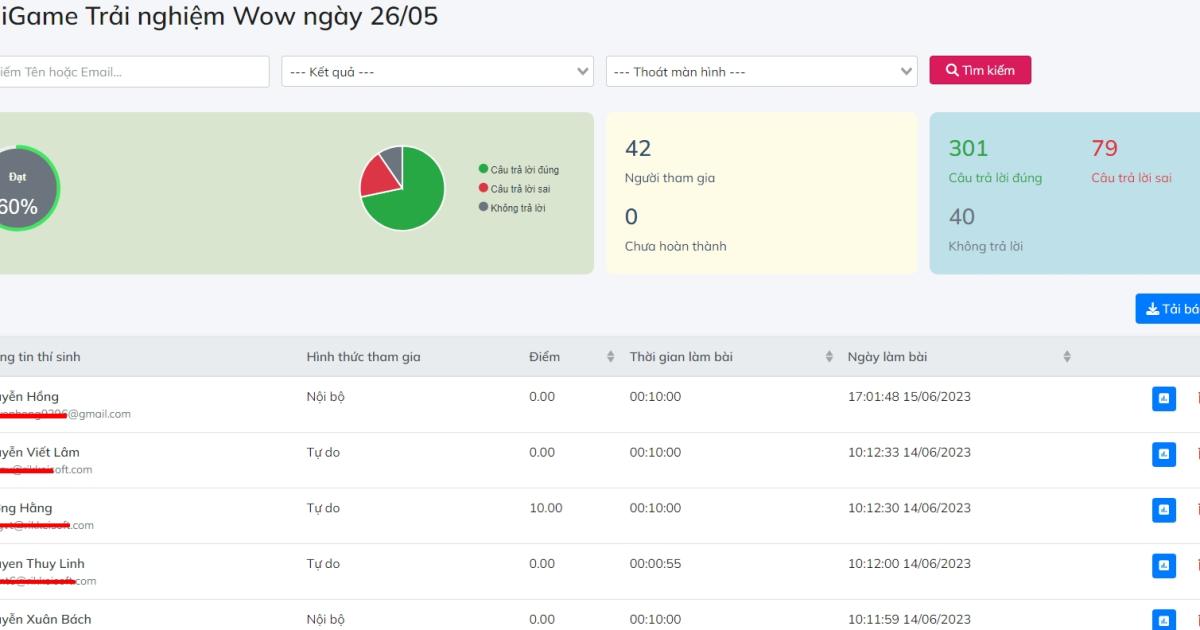Click the sort arrows beside Thời gian làm bài
Image resolution: width=1200 pixels, height=630 pixels.
[x=829, y=357]
